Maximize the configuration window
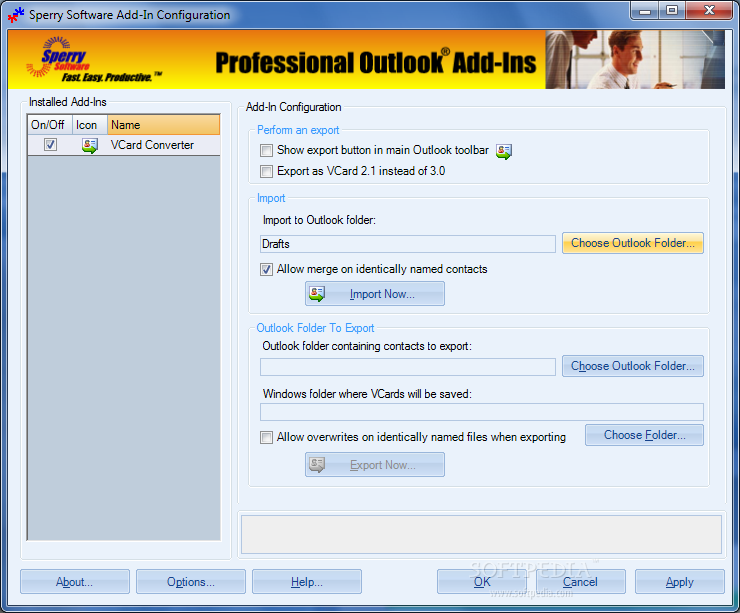Screen dimensions: 740x613 tap(672, 10)
